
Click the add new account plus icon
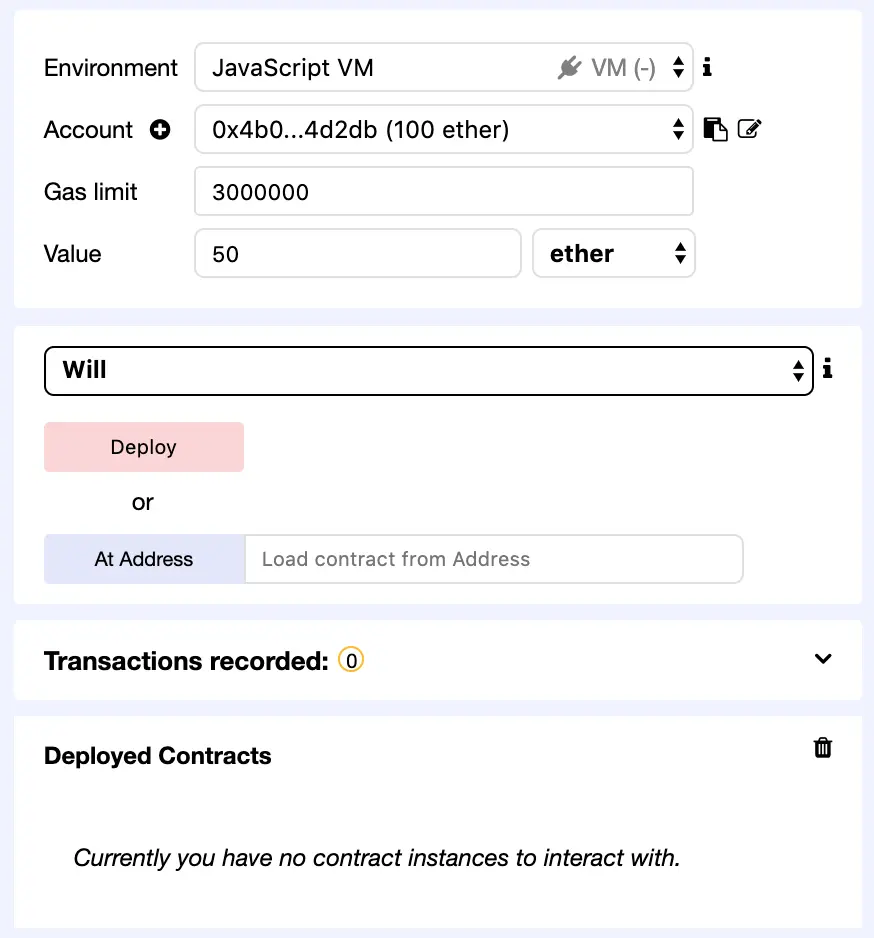click(160, 130)
